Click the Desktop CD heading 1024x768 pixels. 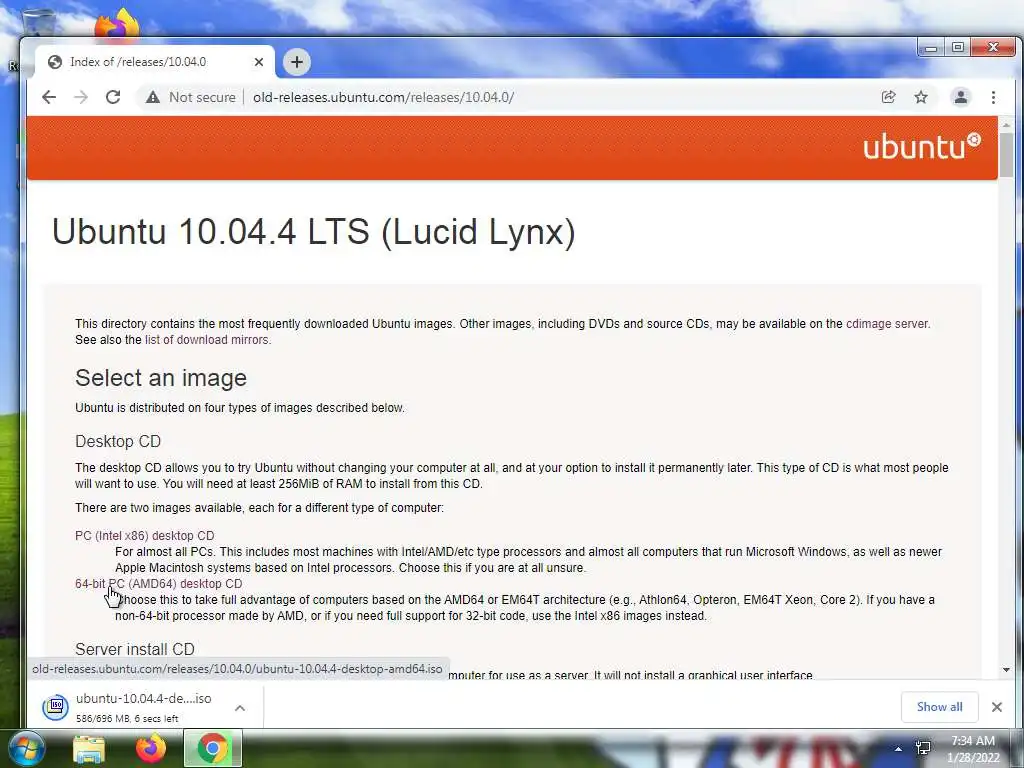click(118, 441)
